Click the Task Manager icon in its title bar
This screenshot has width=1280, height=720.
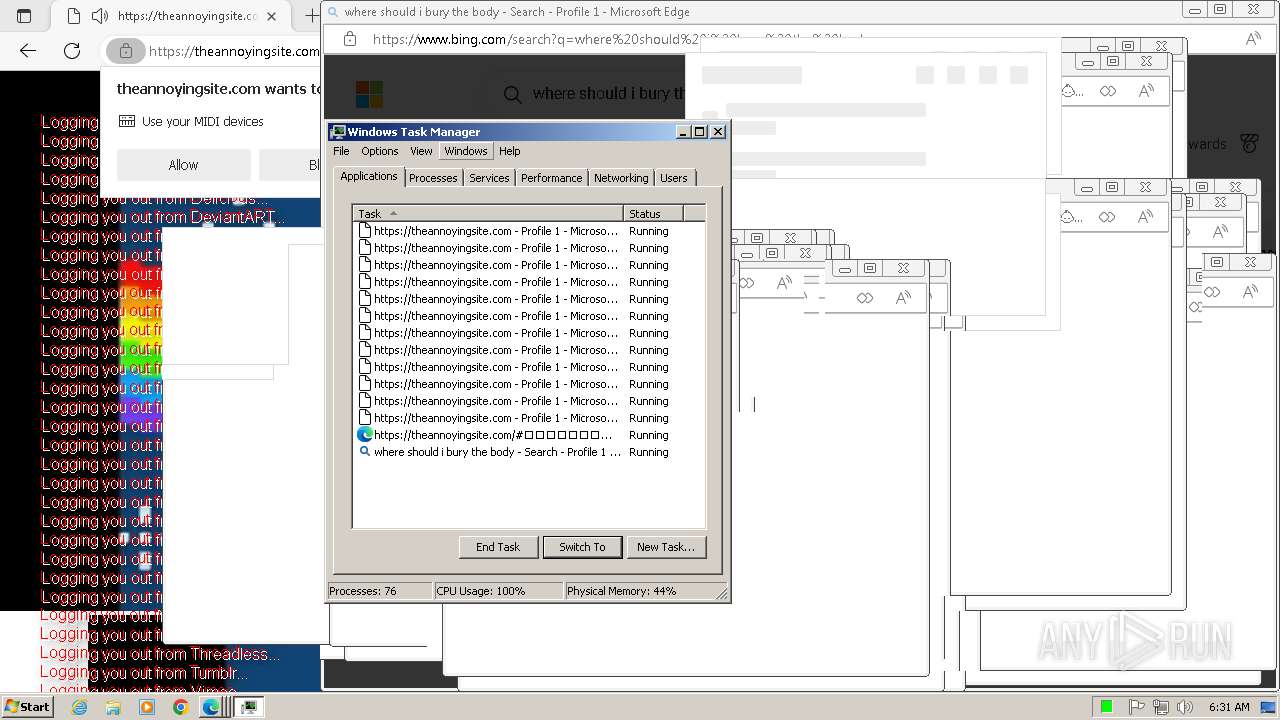(338, 132)
